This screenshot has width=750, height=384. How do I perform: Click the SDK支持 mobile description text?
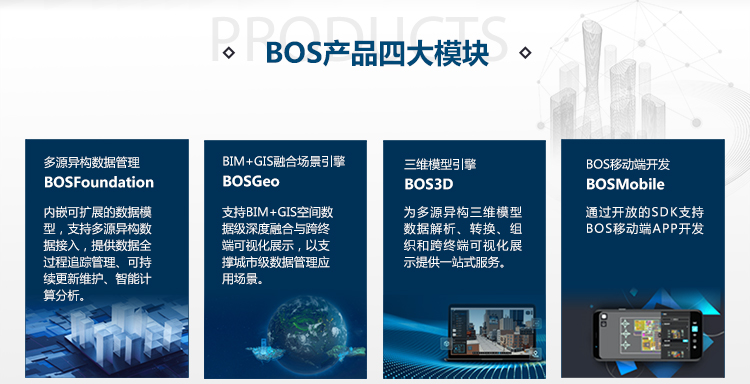point(645,220)
